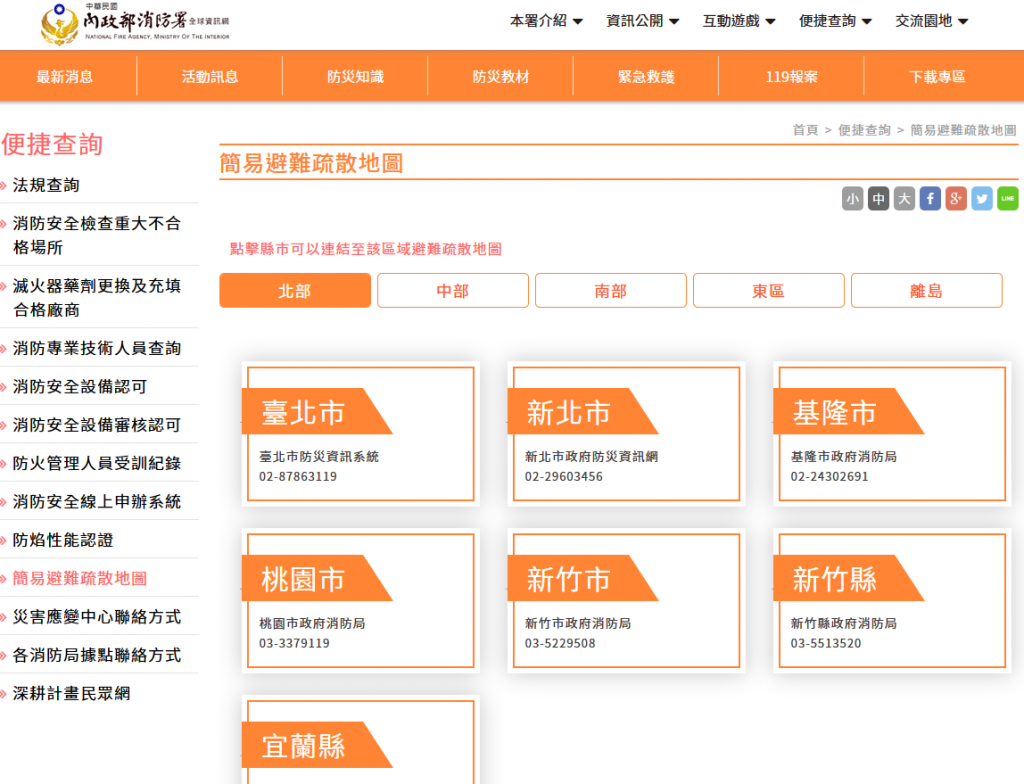Expand the 本署介紹 dropdown menu
Viewport: 1024px width, 784px height.
(x=546, y=21)
